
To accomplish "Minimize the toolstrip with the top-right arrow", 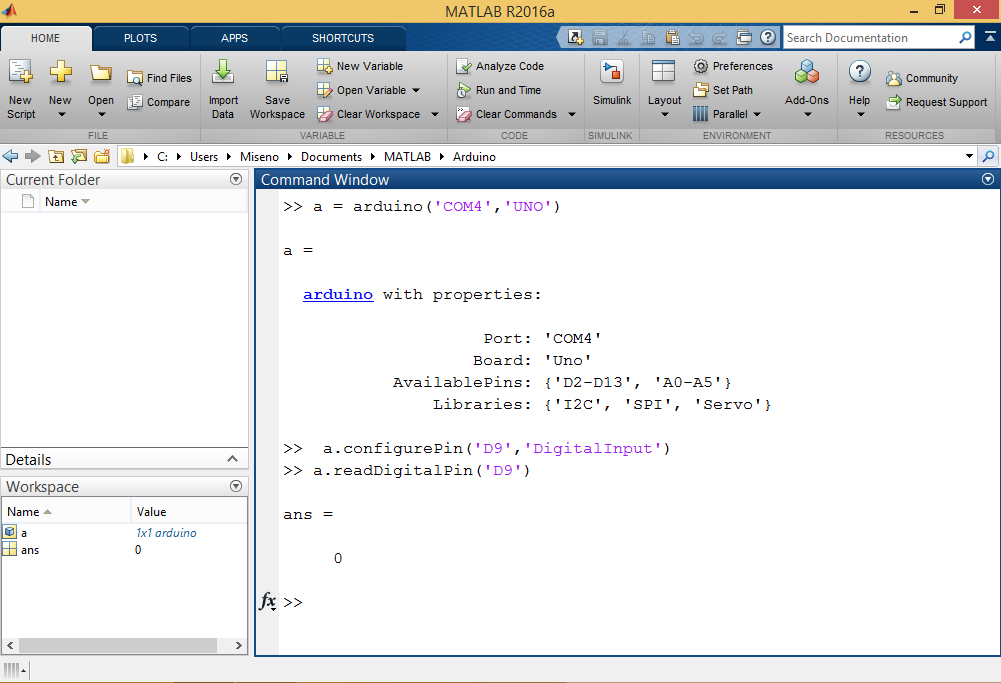I will (x=990, y=38).
